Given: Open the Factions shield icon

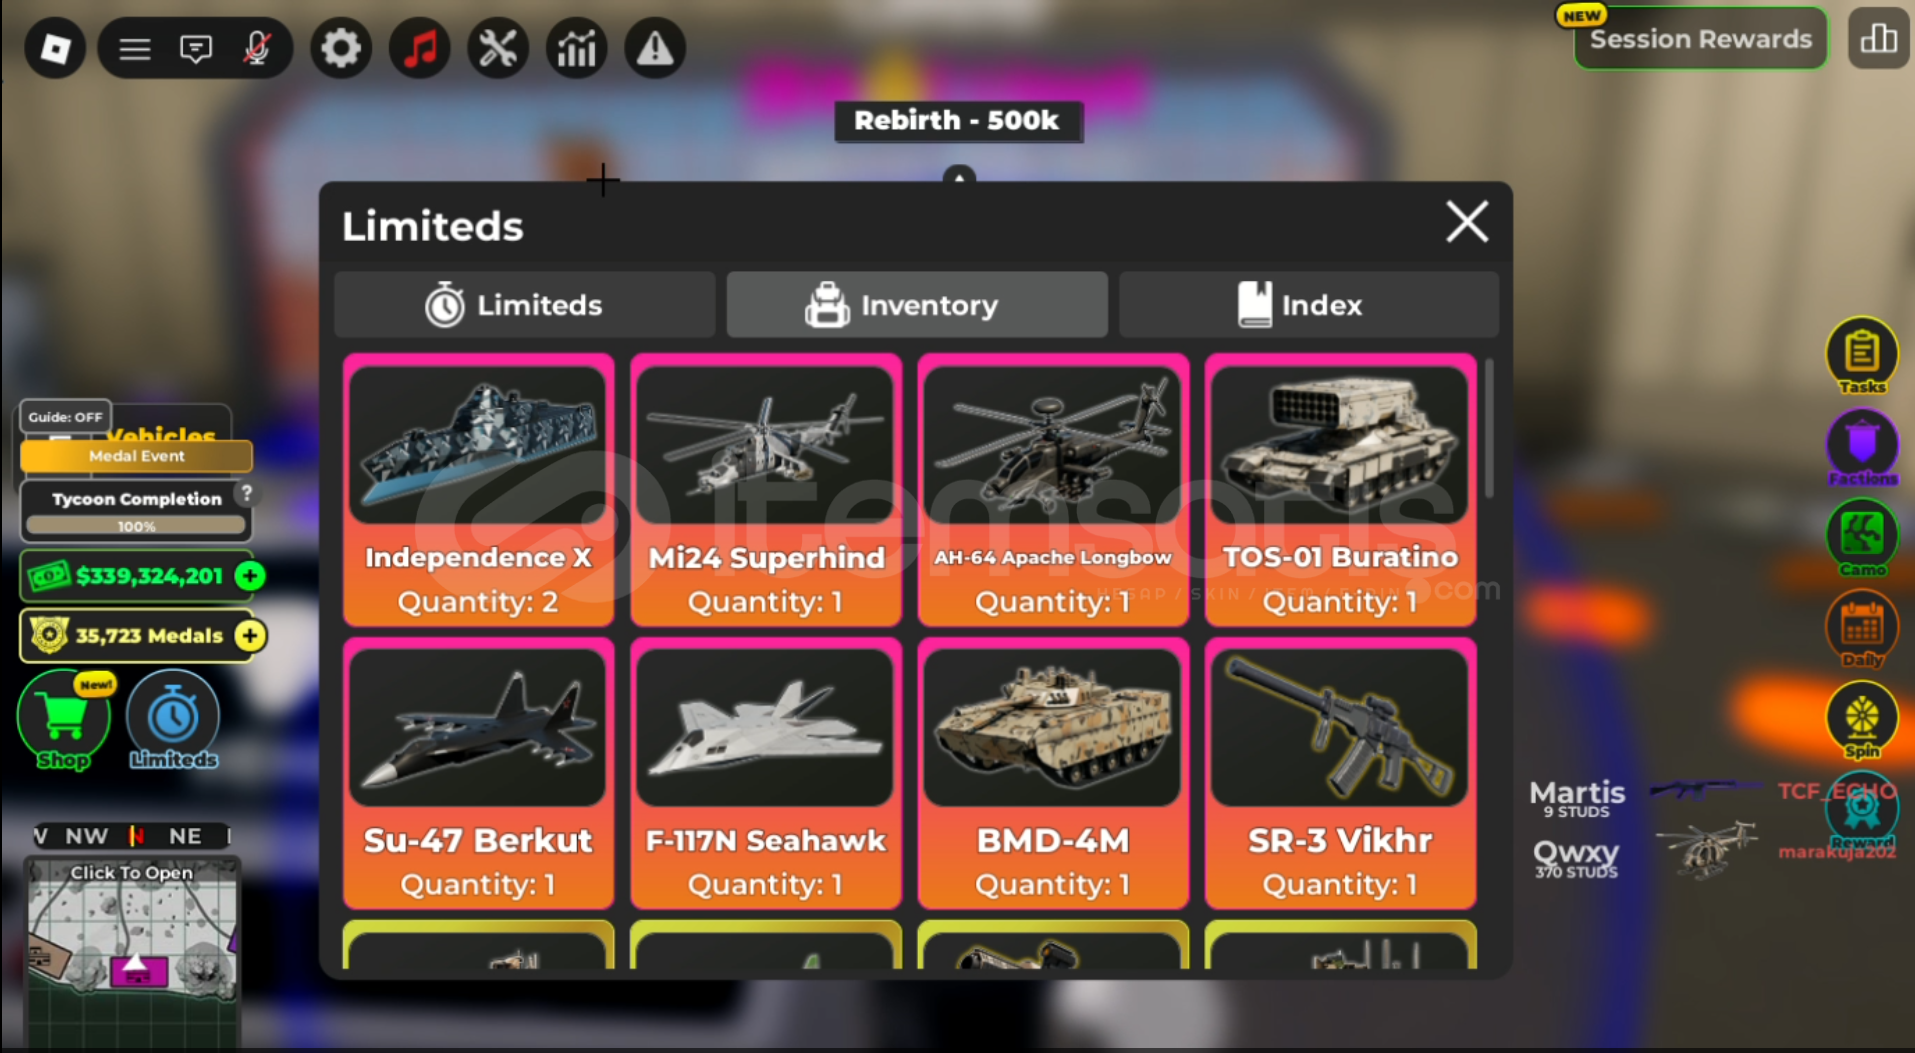Looking at the screenshot, I should click(x=1861, y=447).
